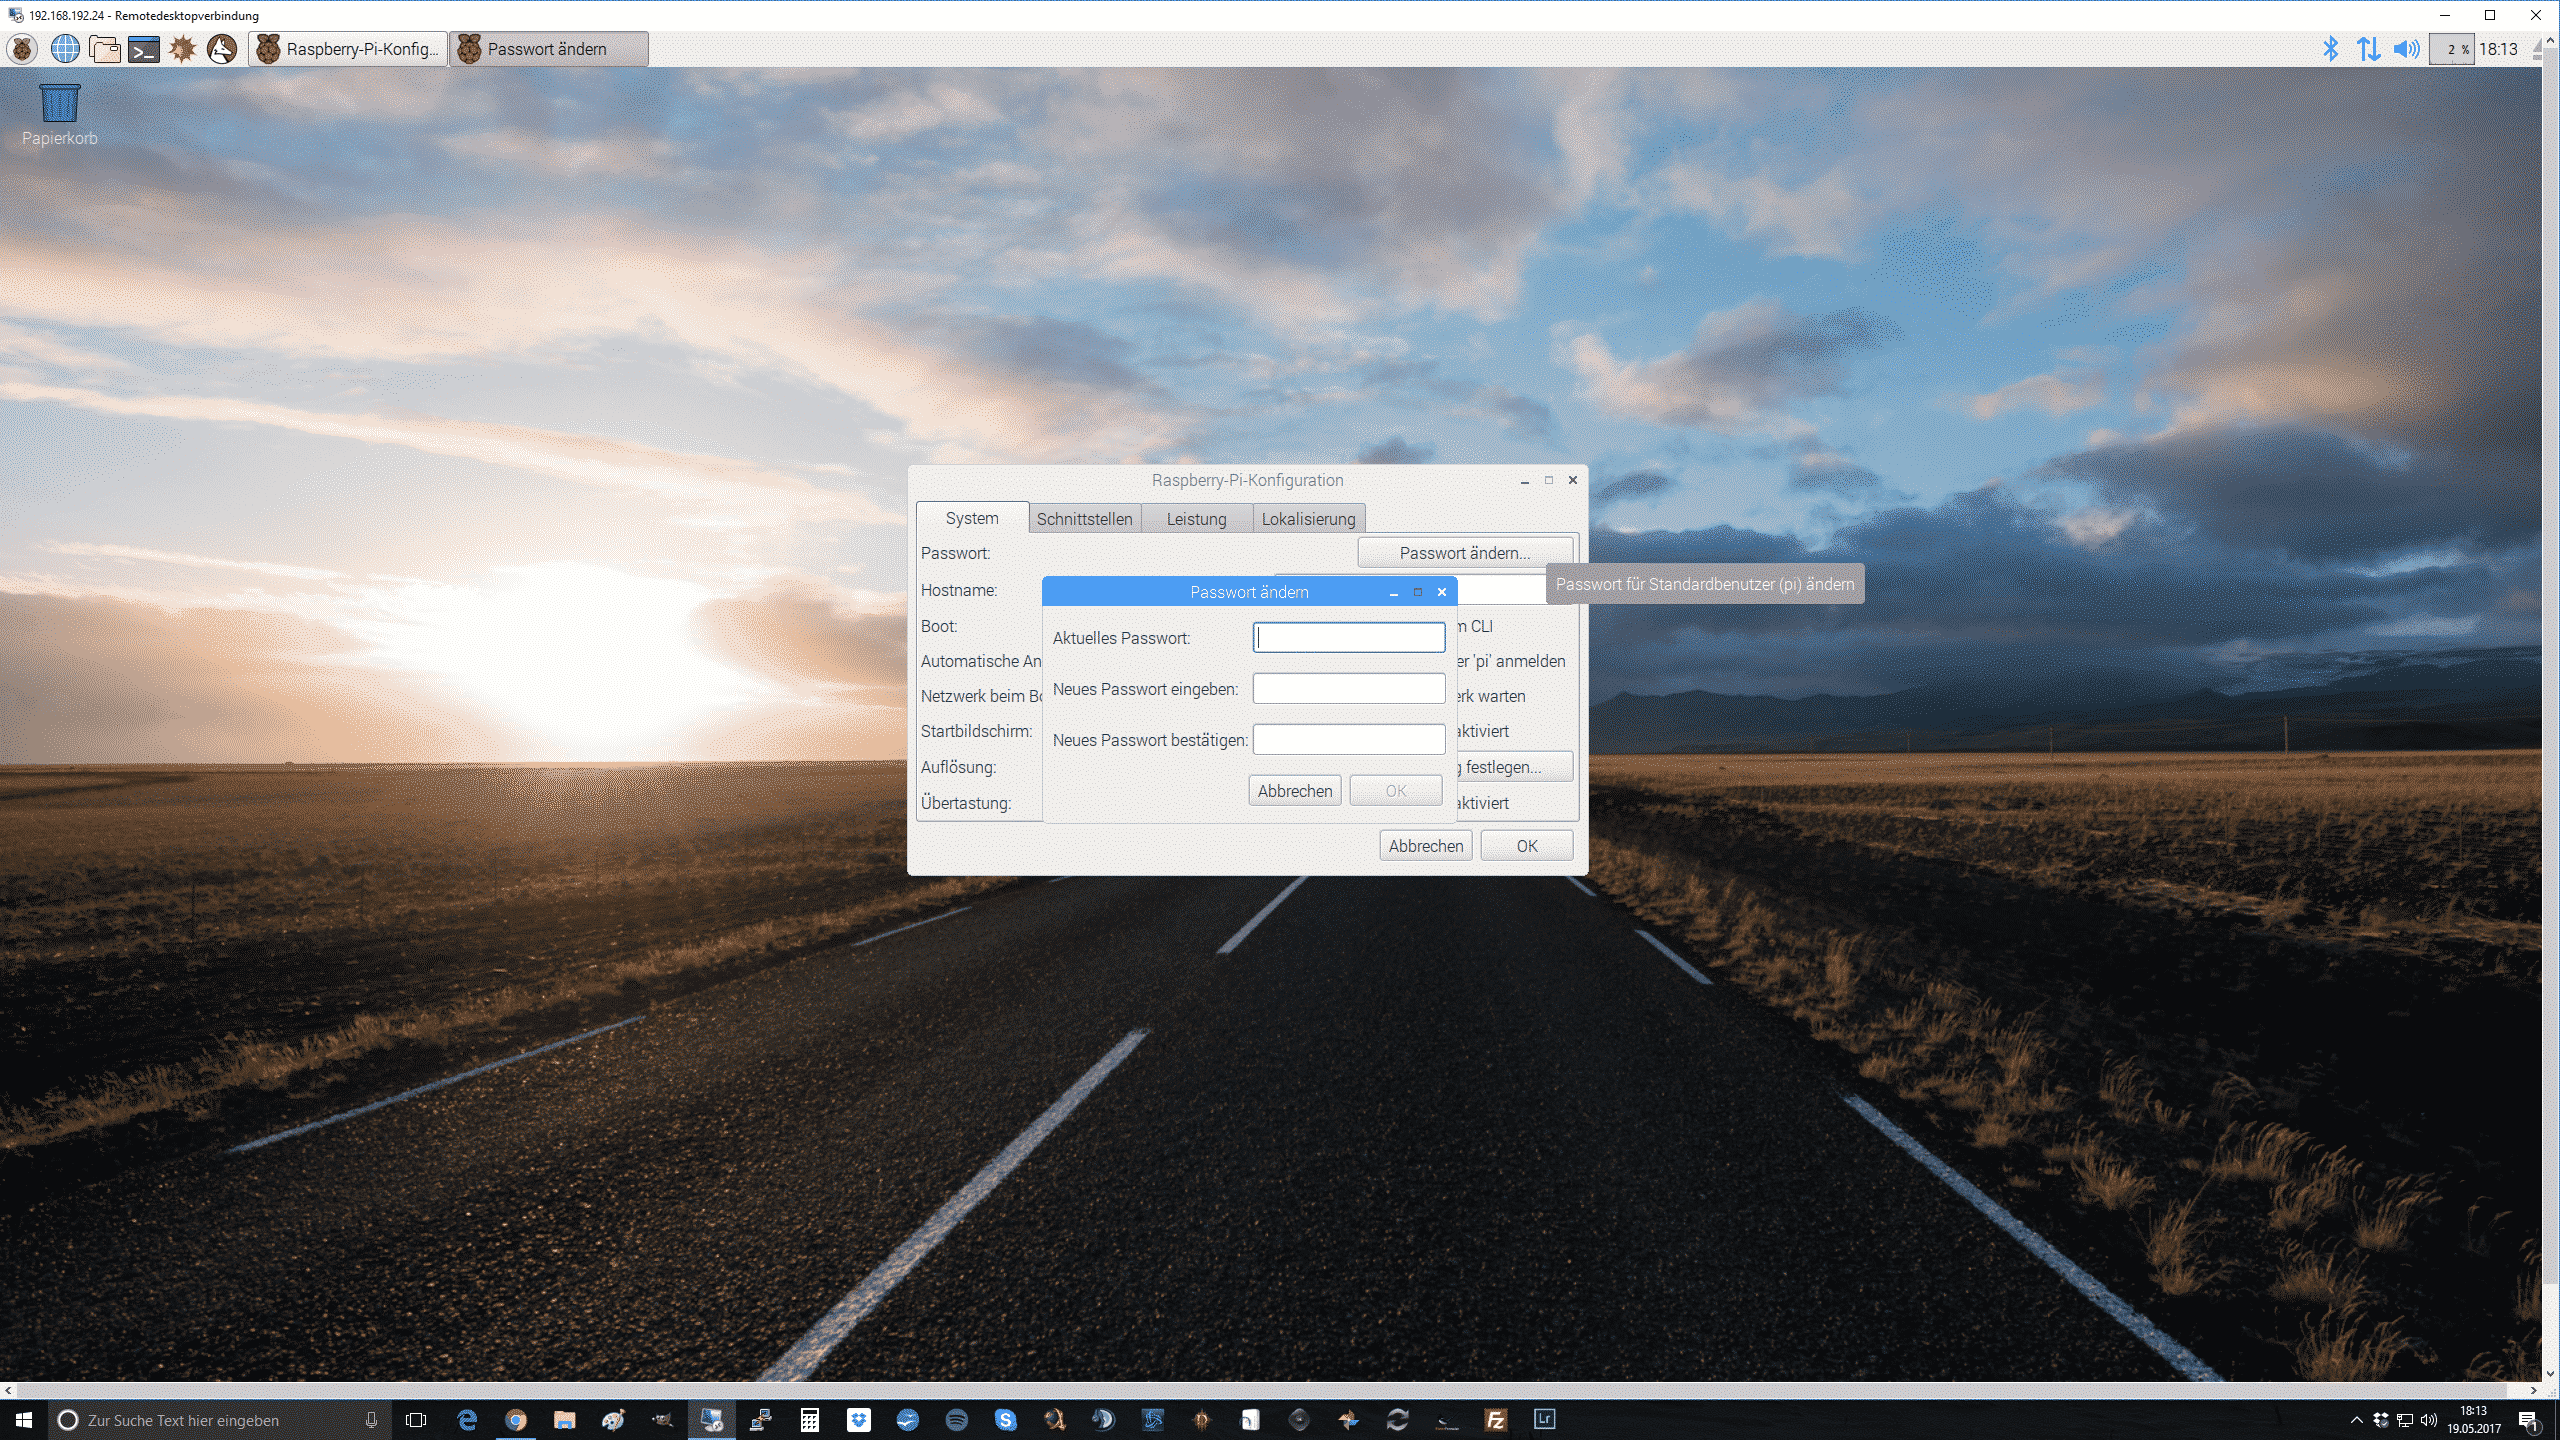This screenshot has height=1440, width=2560.
Task: Click the network arrows icon in panel
Action: 2368,49
